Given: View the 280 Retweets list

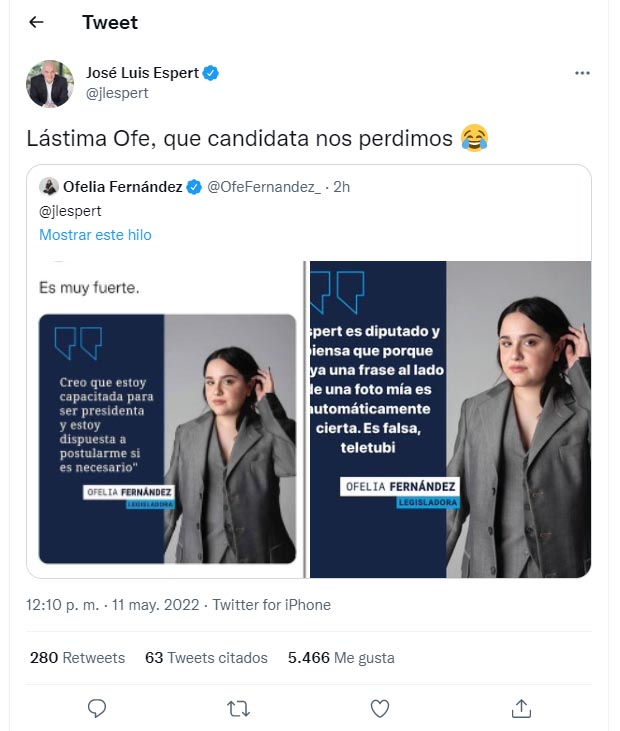Looking at the screenshot, I should (77, 658).
